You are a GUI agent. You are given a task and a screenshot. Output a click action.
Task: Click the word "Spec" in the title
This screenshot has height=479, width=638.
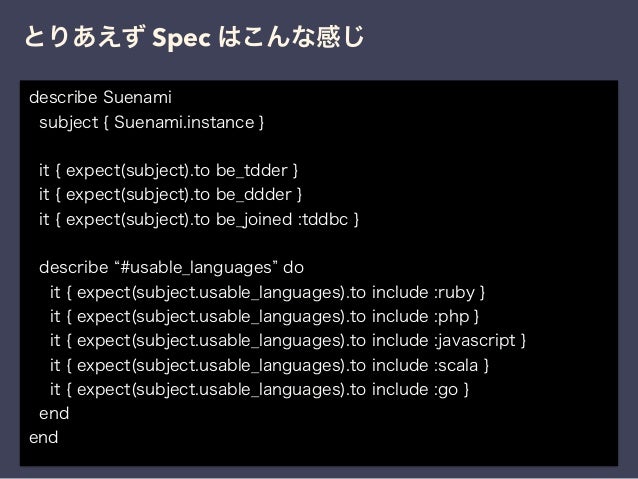[181, 38]
